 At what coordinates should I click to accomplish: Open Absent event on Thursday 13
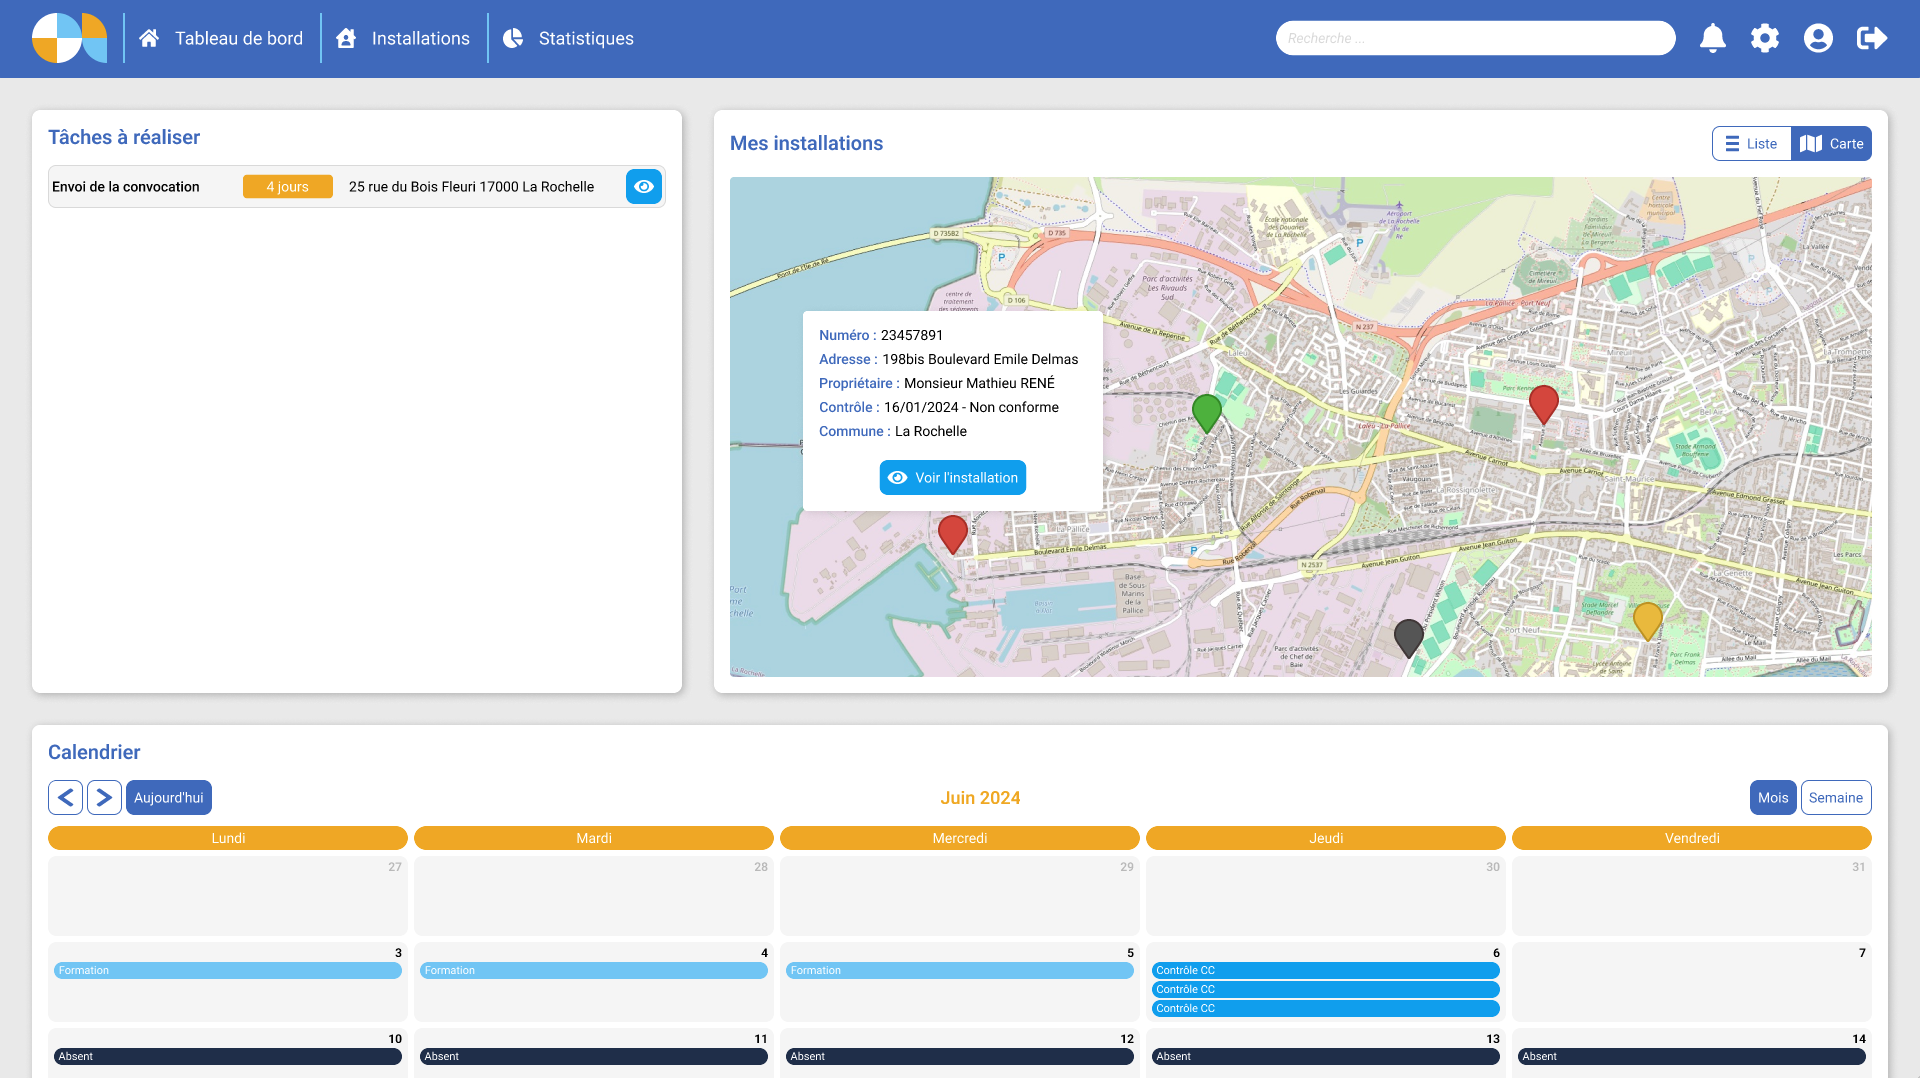pos(1326,1056)
